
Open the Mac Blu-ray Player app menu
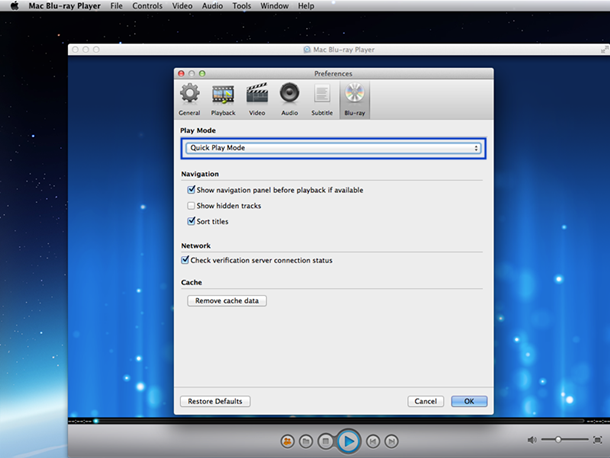pyautogui.click(x=64, y=6)
